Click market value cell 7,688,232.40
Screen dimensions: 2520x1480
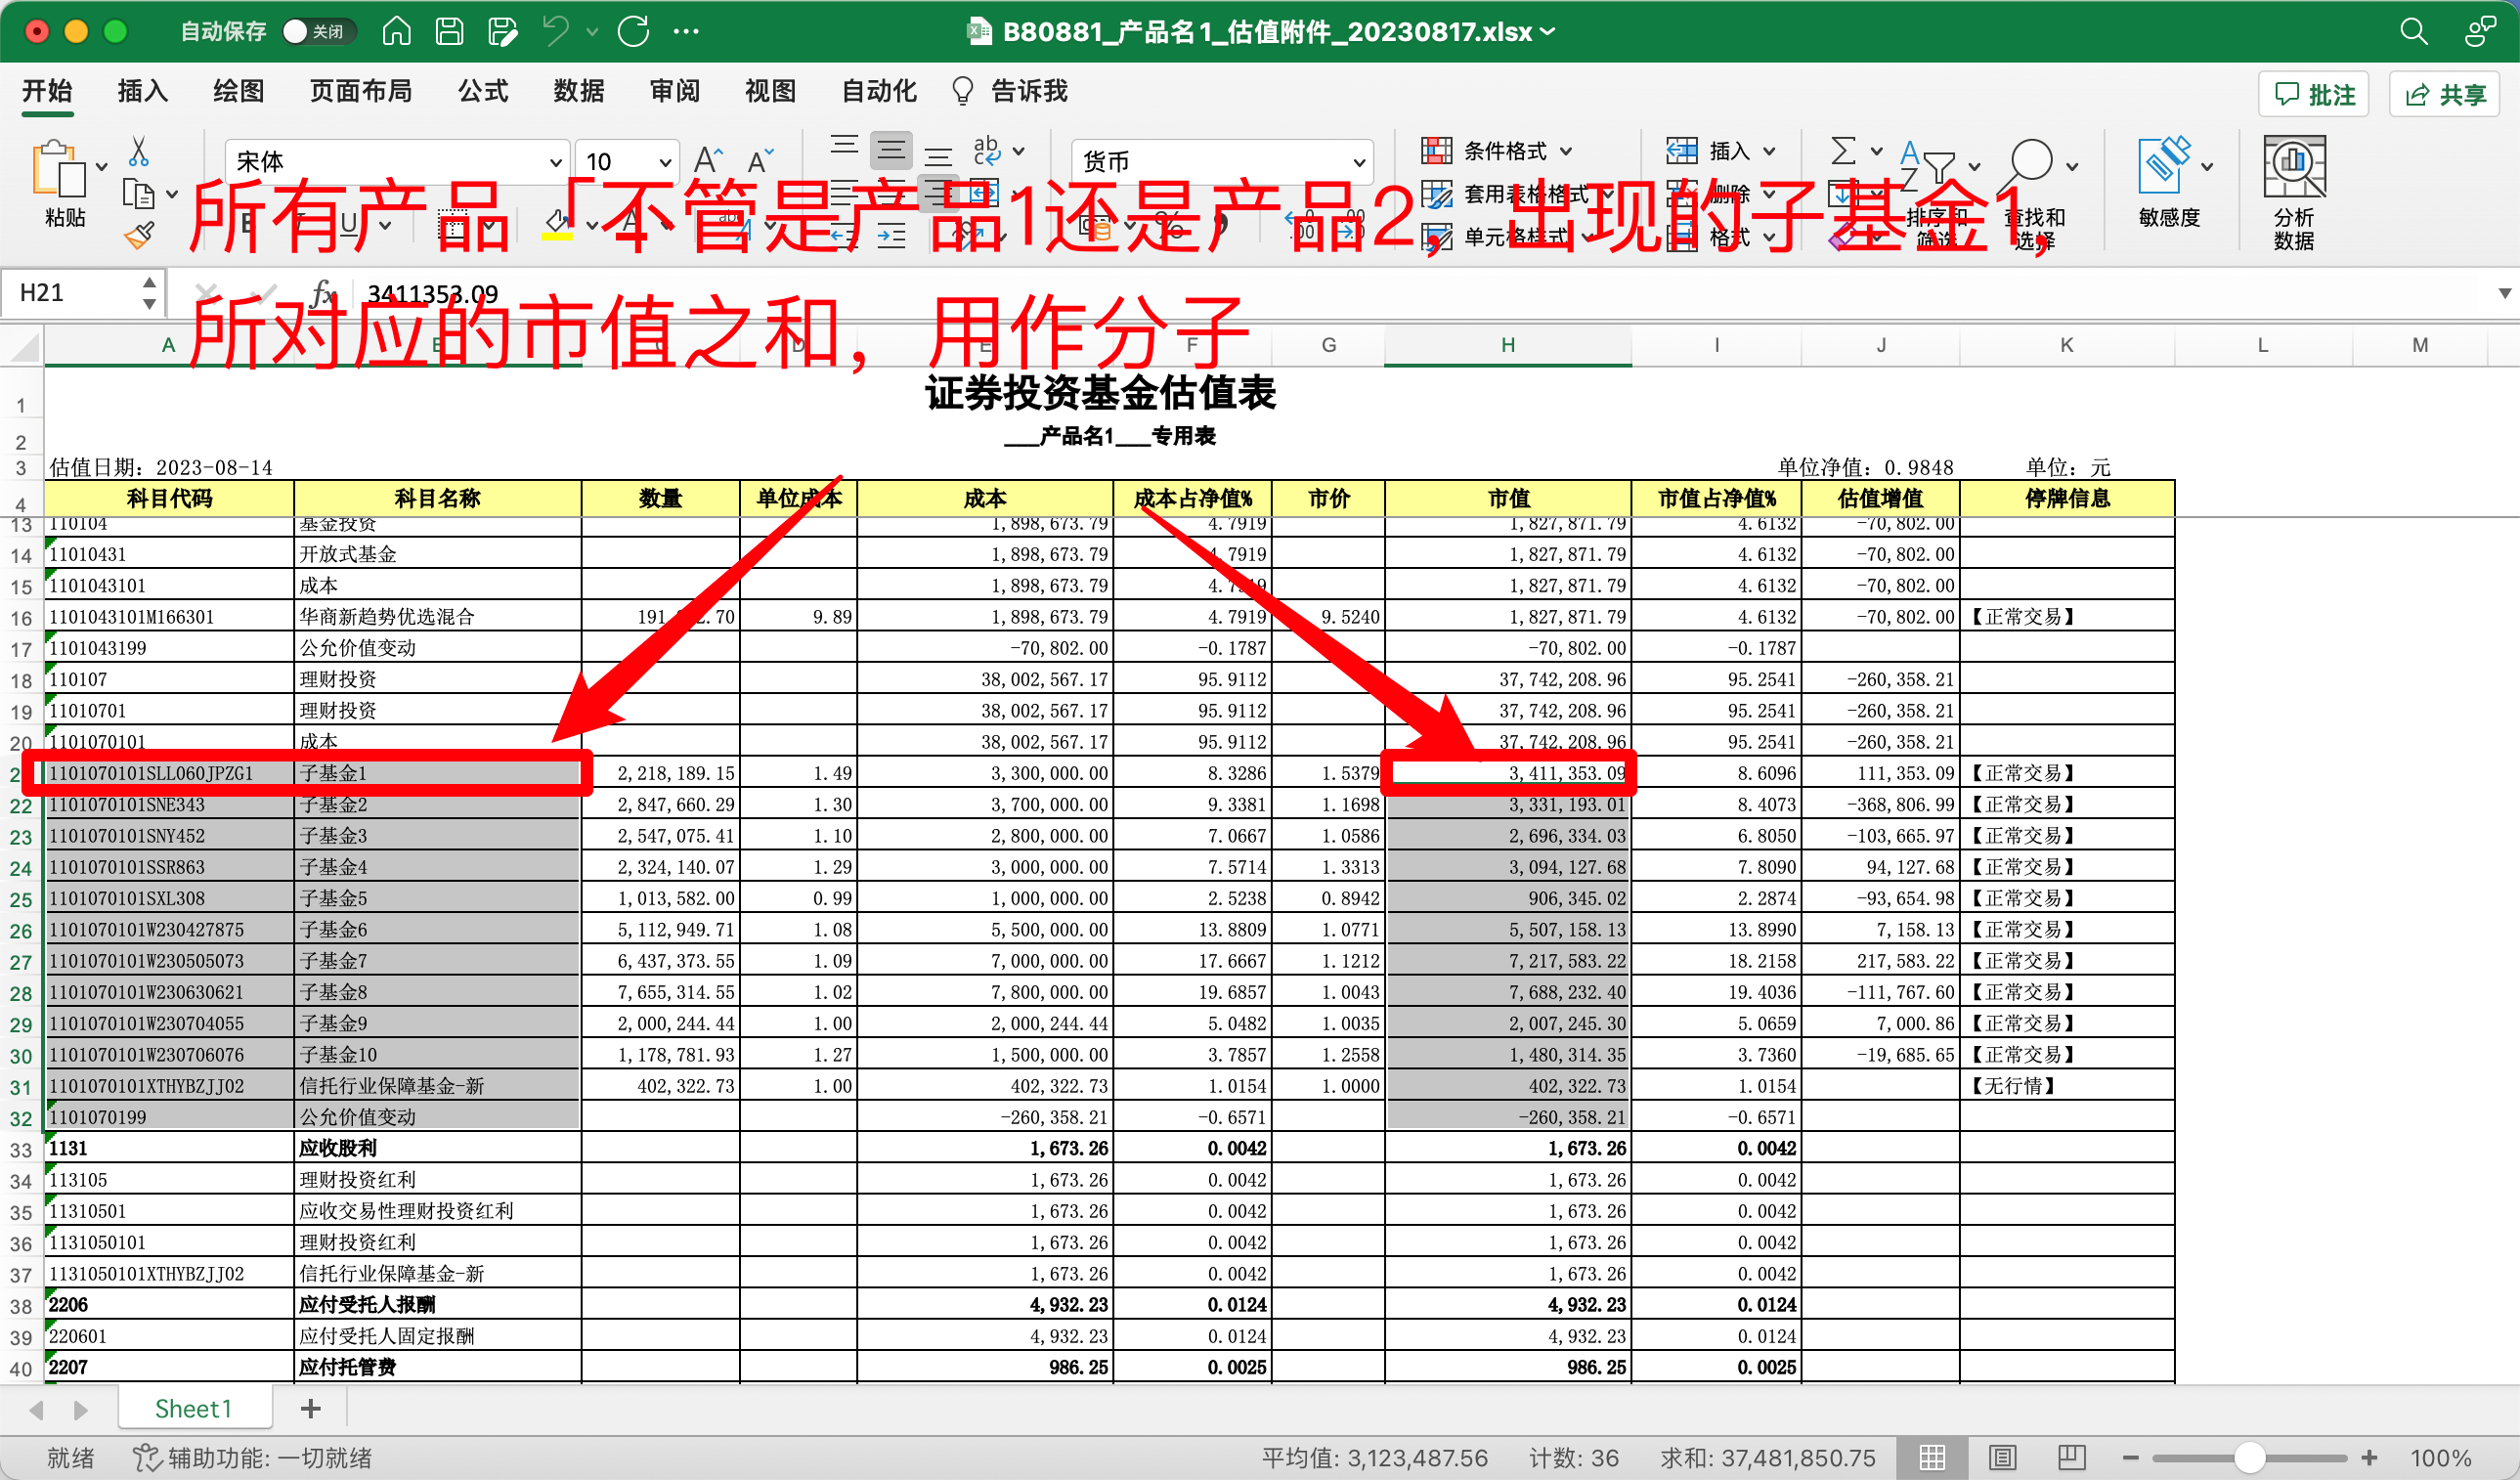pos(1508,992)
